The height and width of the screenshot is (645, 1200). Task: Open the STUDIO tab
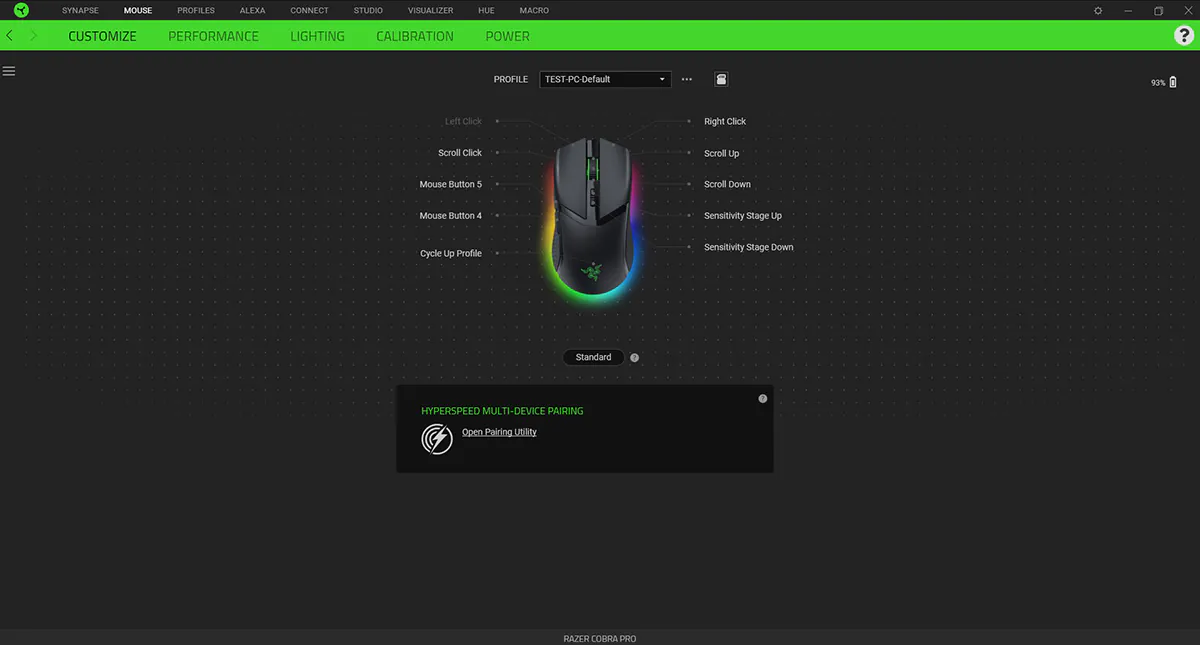click(368, 10)
